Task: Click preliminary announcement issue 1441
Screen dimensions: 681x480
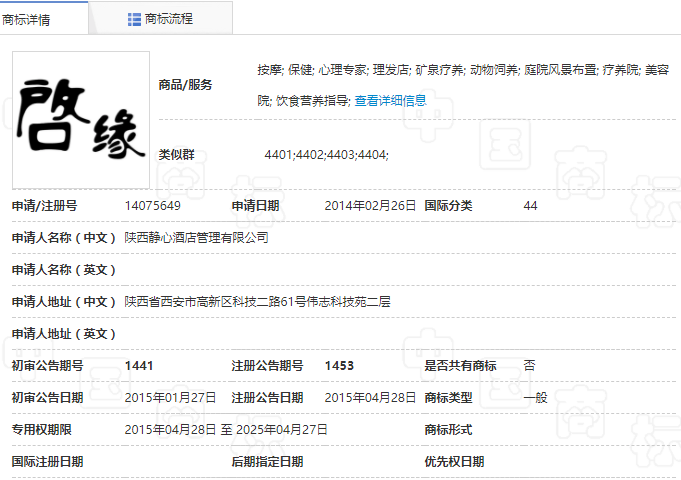Action: (139, 366)
